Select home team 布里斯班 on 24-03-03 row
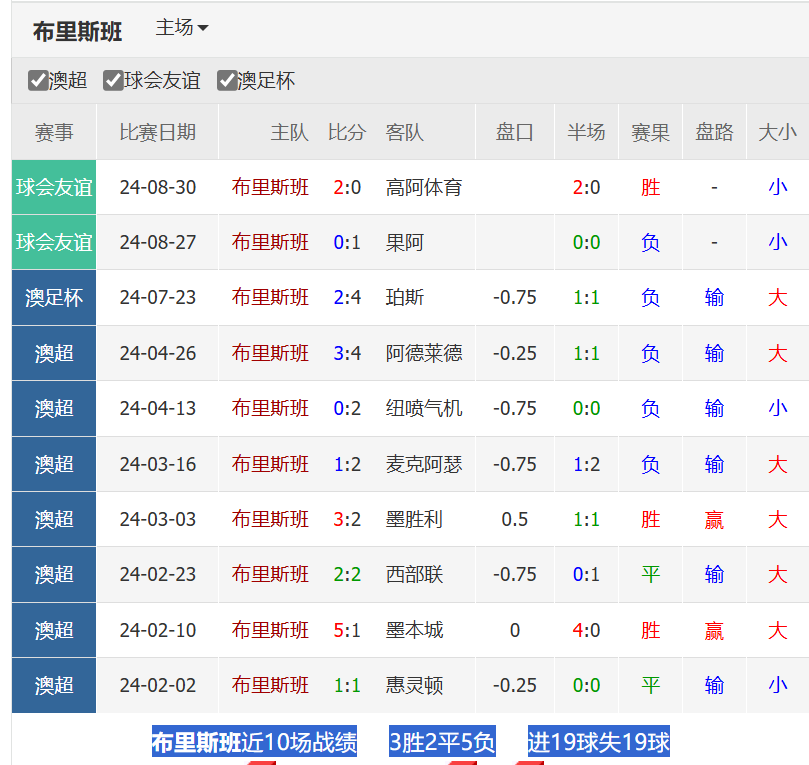Image resolution: width=809 pixels, height=765 pixels. pos(270,519)
